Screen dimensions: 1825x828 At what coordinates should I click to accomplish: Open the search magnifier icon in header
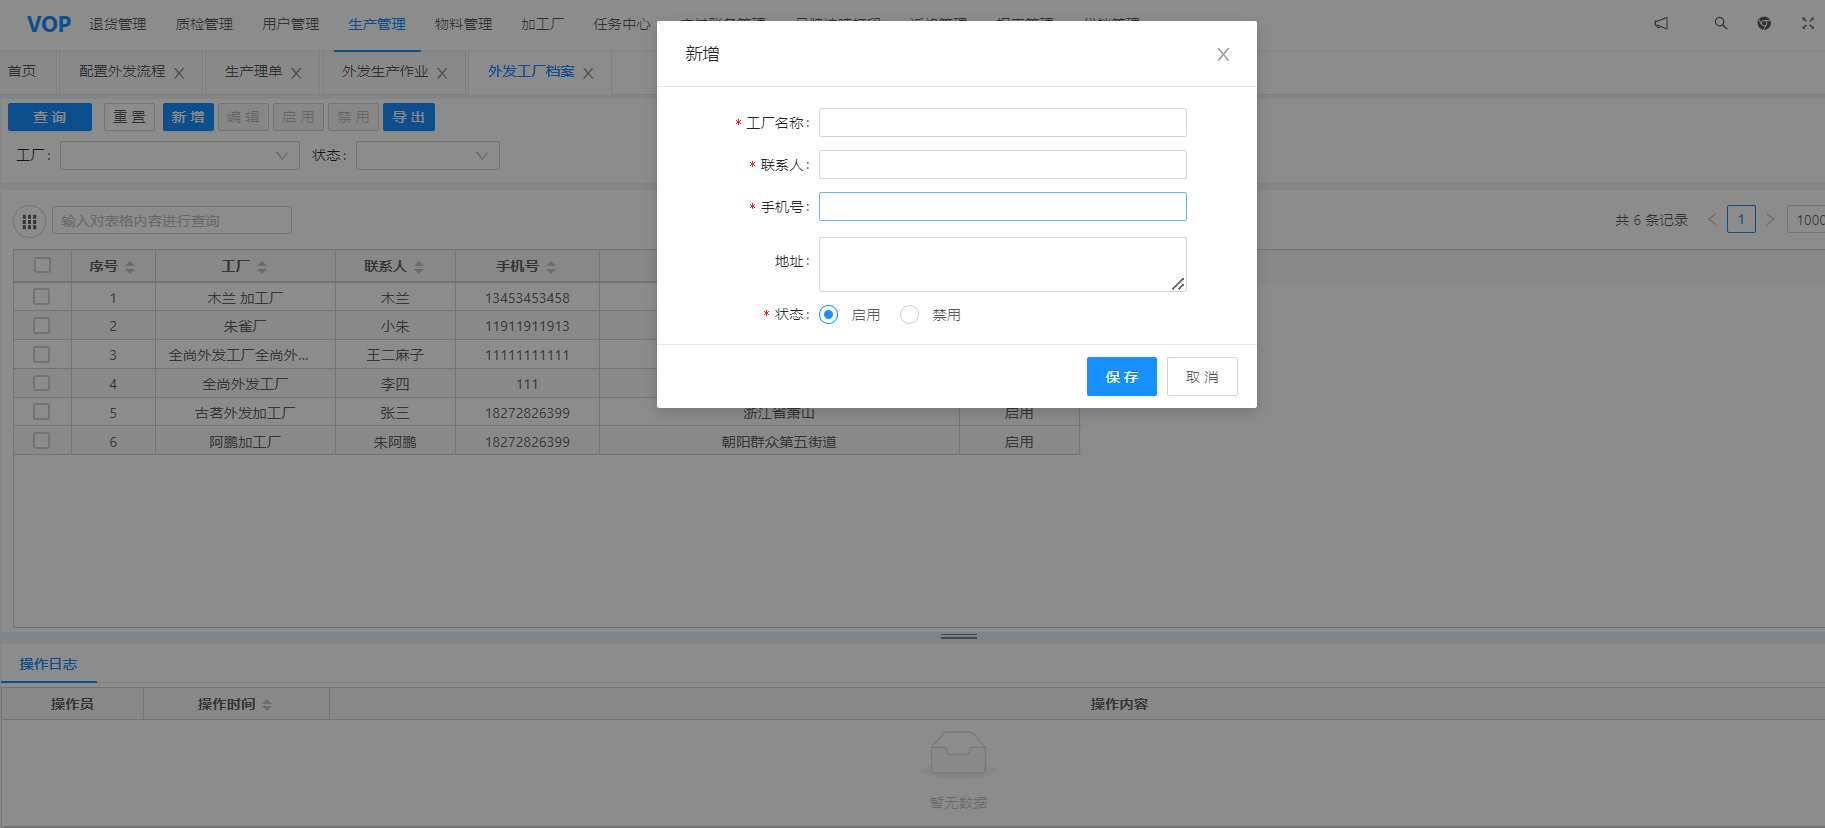(1721, 23)
